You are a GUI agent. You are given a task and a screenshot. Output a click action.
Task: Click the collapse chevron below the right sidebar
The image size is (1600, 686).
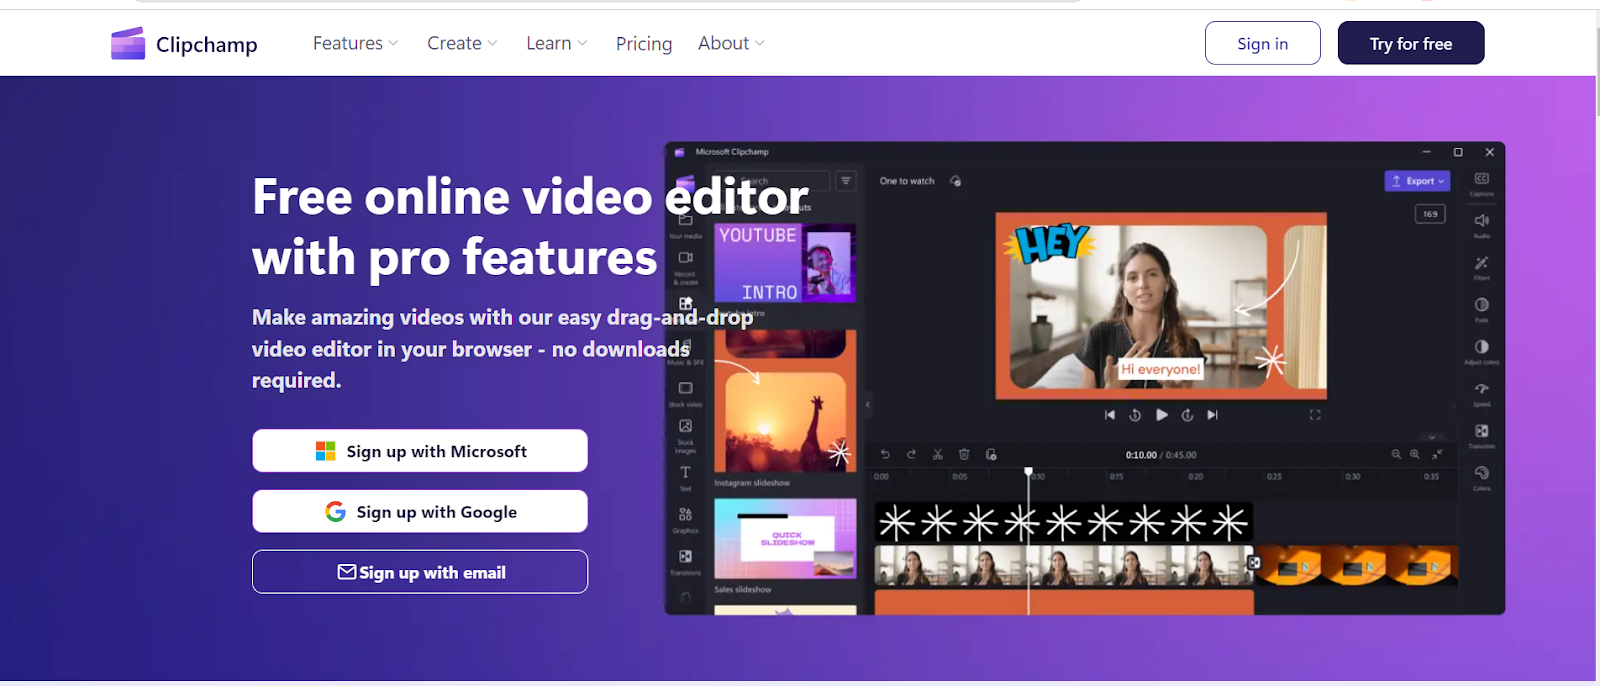pyautogui.click(x=1432, y=437)
